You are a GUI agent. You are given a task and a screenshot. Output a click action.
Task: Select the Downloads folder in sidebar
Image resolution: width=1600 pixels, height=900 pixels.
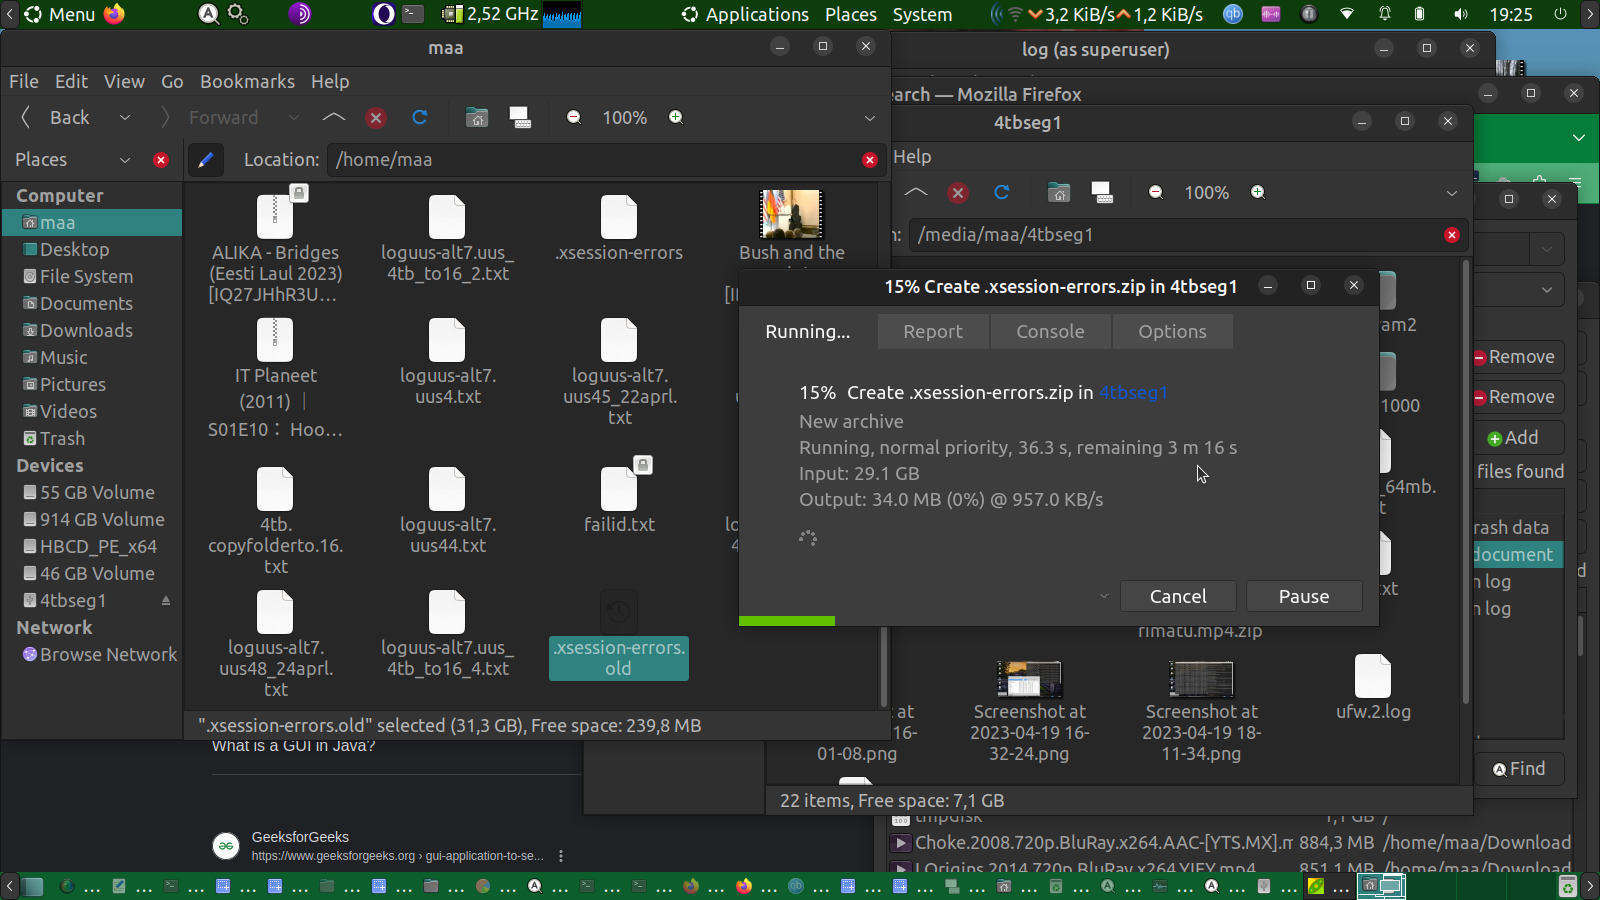pyautogui.click(x=86, y=331)
